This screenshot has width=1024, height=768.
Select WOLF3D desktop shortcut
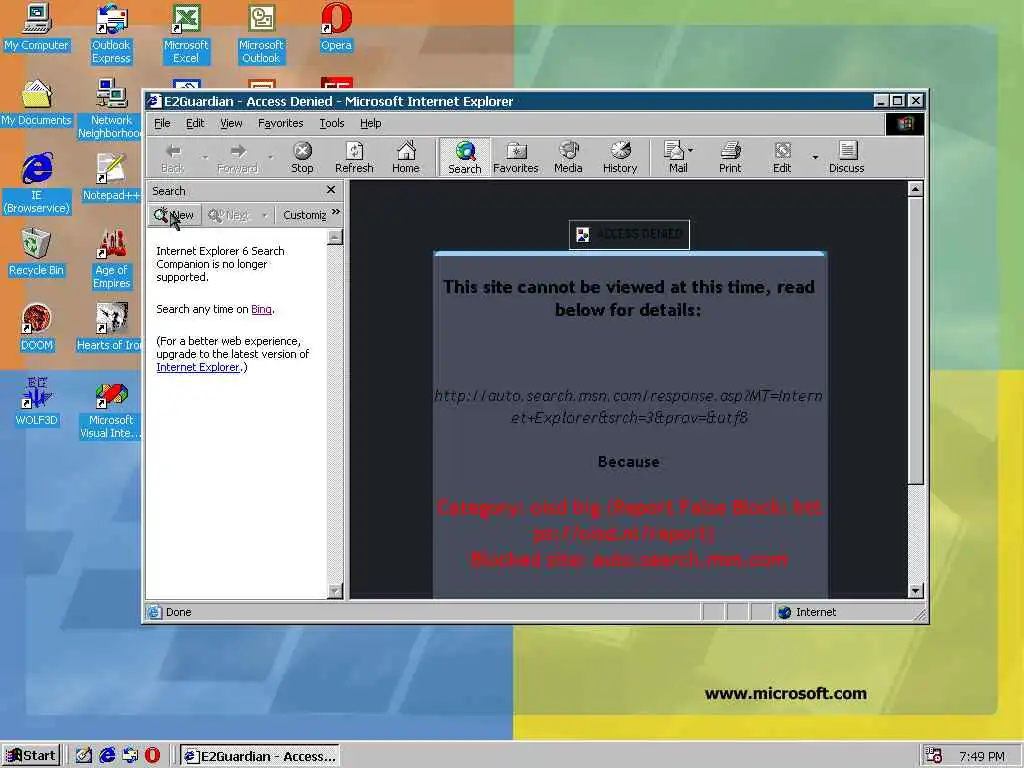(x=37, y=403)
